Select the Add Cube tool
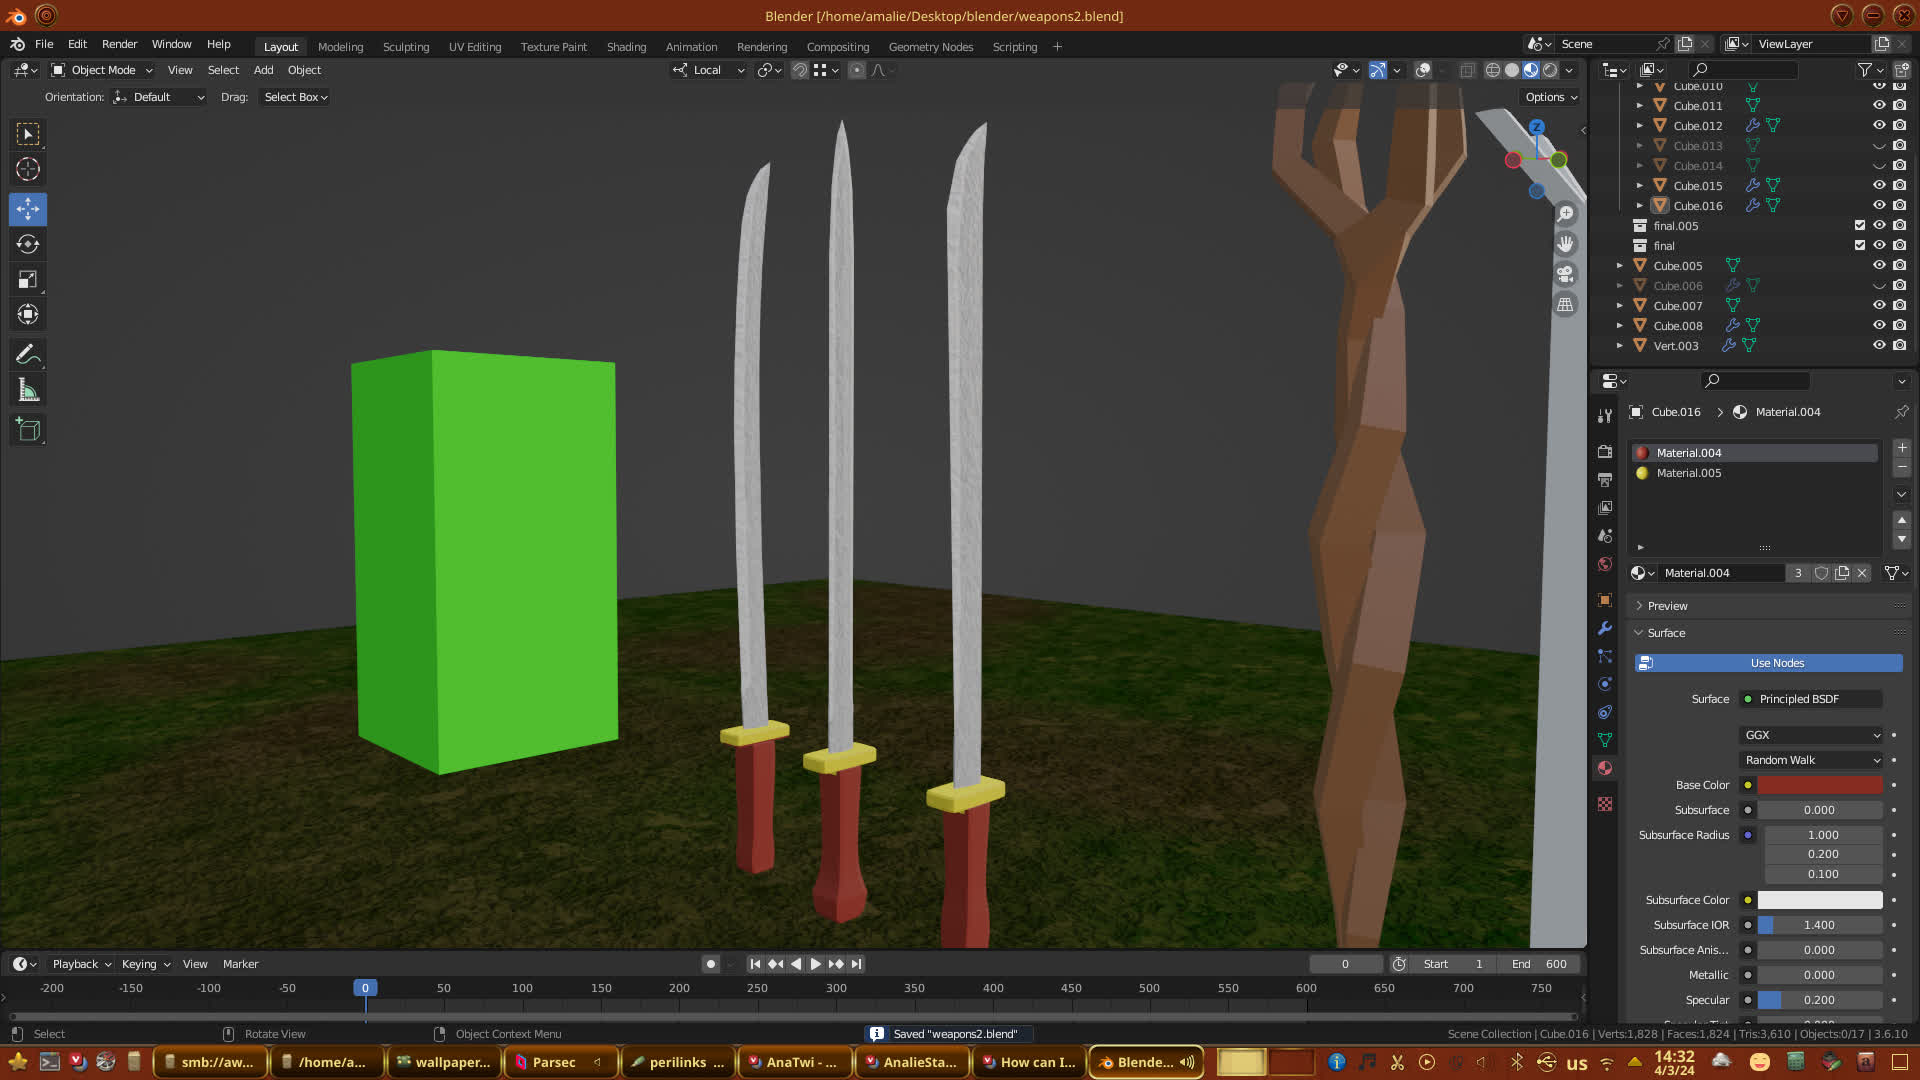Image resolution: width=1920 pixels, height=1080 pixels. (28, 430)
